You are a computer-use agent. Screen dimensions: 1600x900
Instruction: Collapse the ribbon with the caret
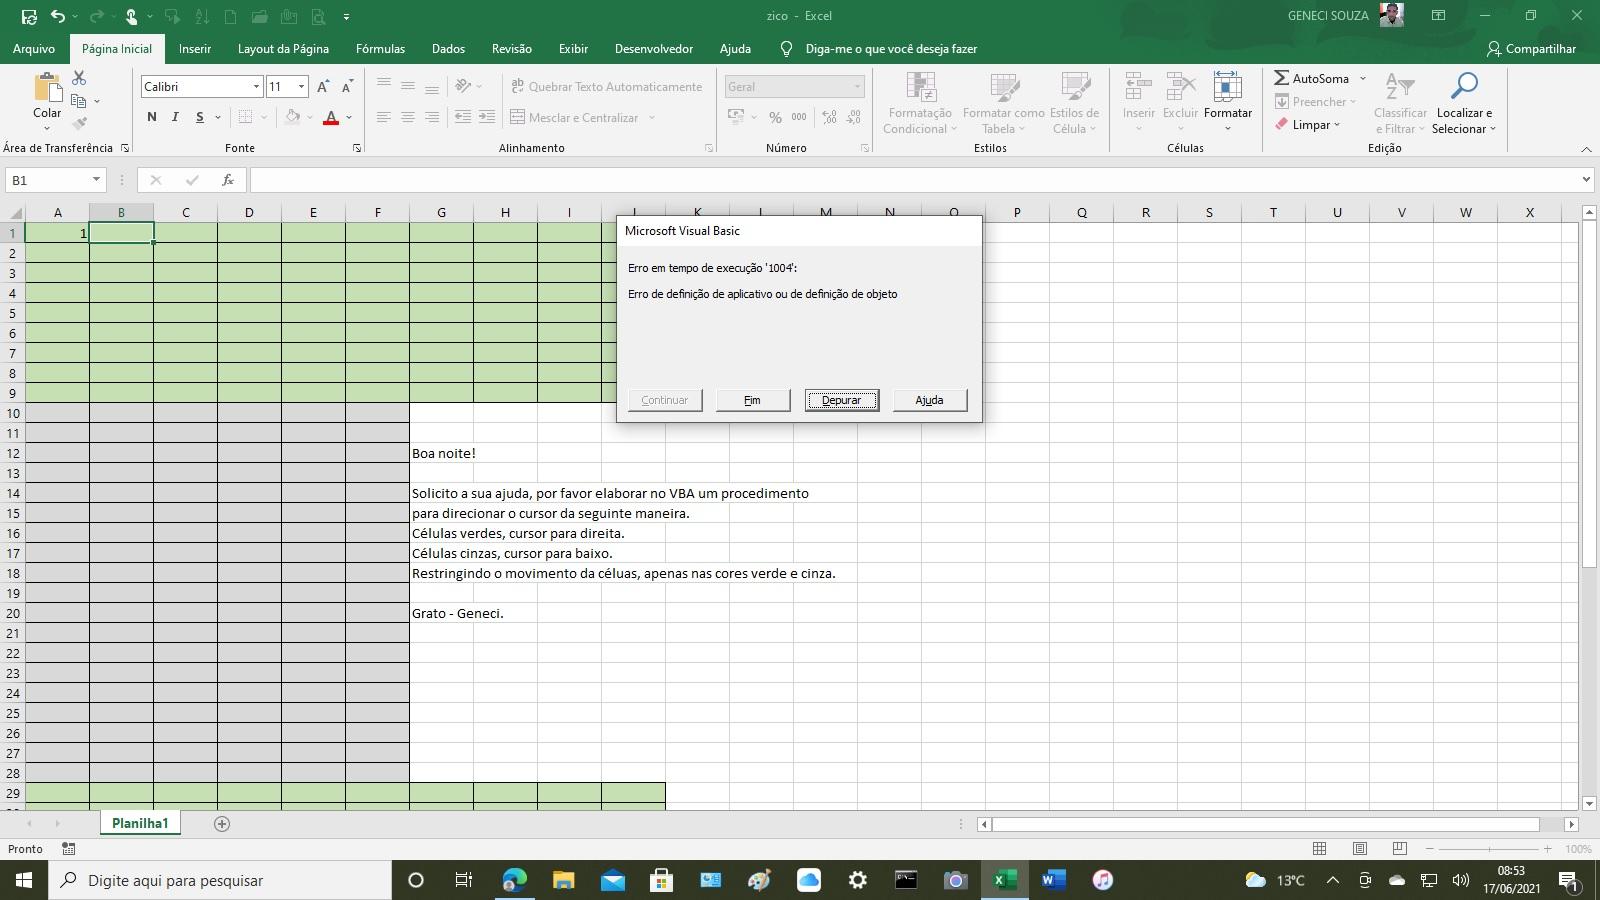click(1586, 149)
